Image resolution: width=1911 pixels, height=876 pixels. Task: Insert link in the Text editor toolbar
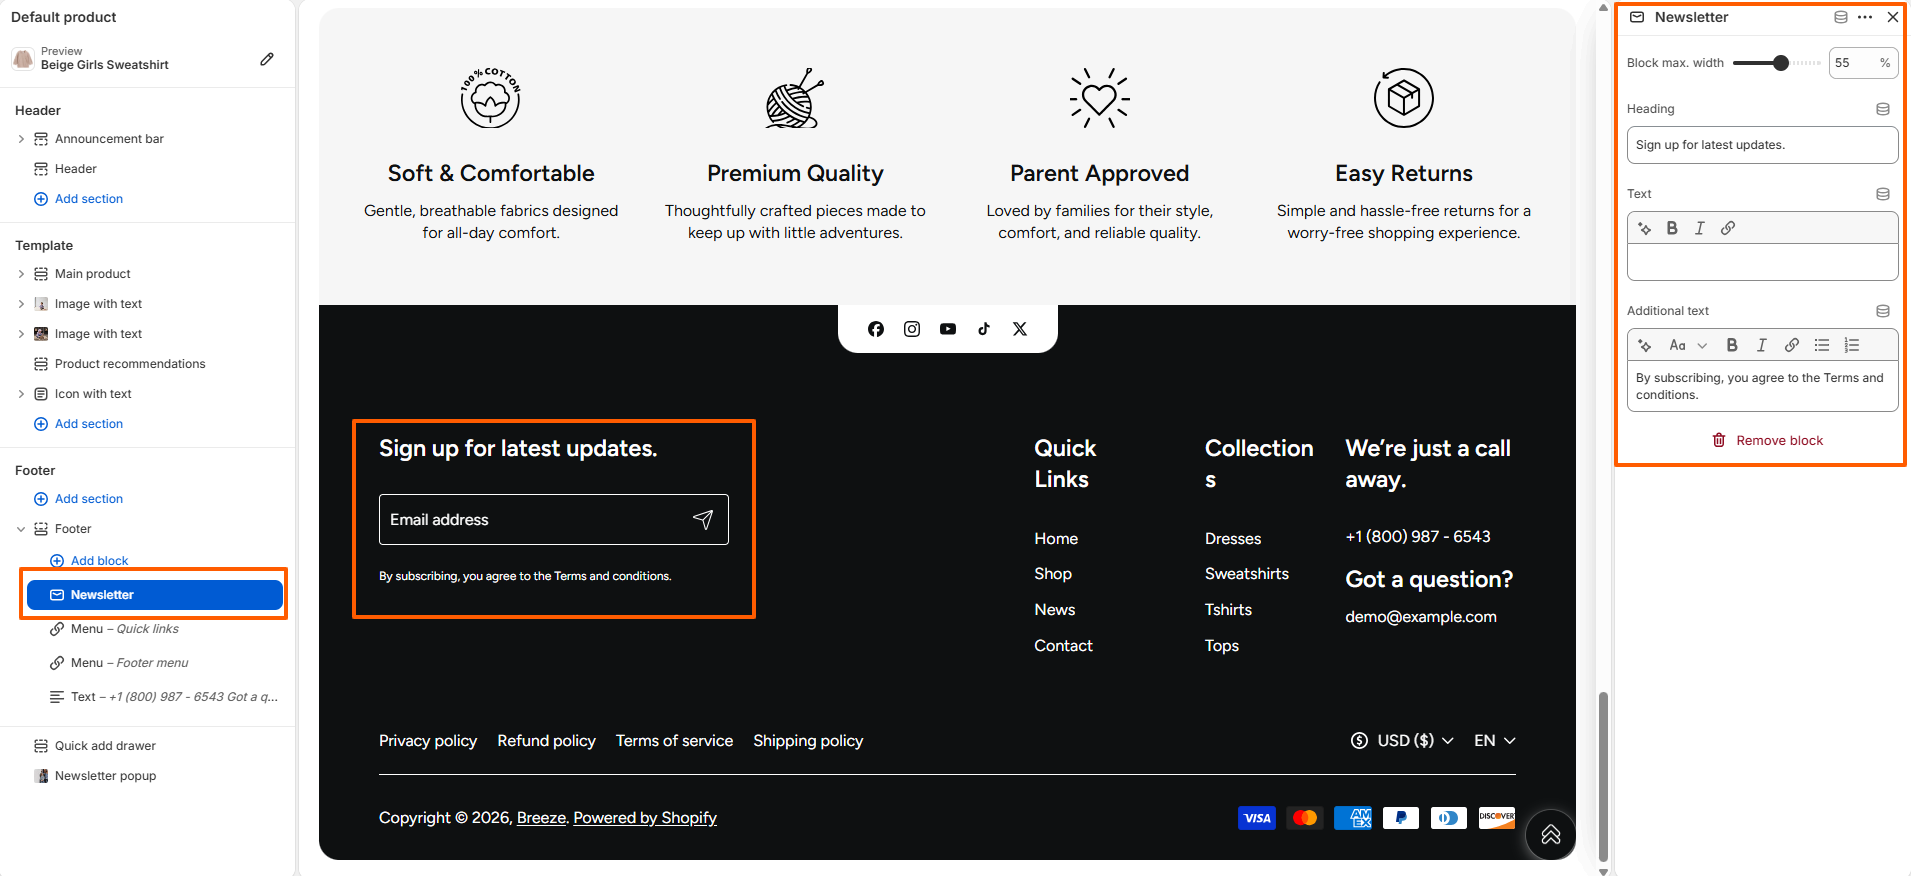tap(1728, 228)
